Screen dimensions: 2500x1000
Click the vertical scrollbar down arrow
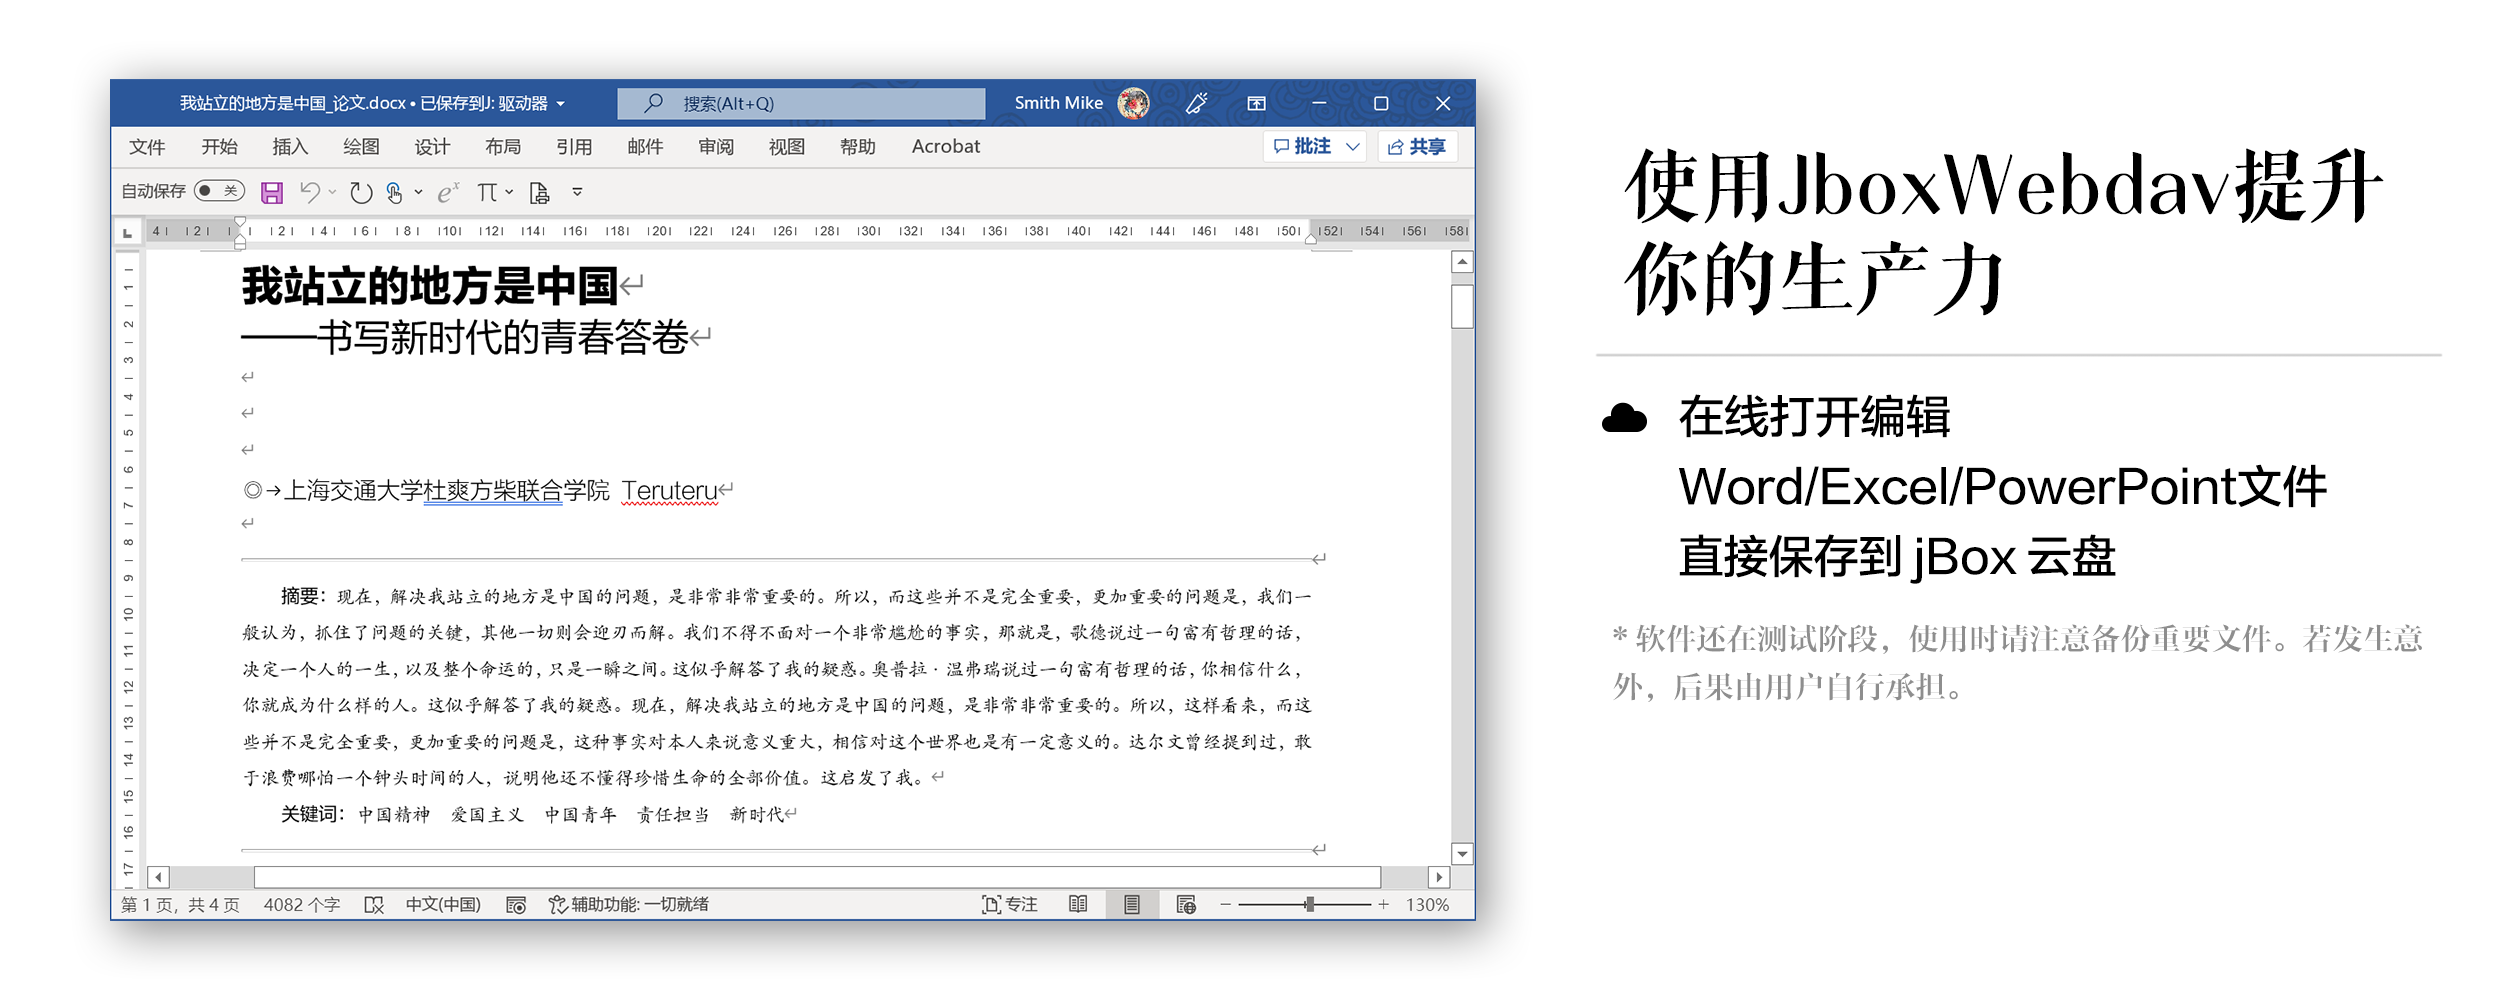click(x=1462, y=854)
